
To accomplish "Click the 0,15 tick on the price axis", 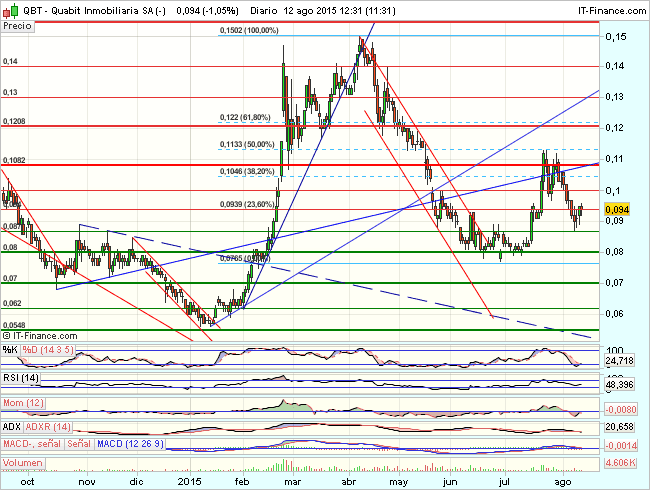I will tap(616, 37).
